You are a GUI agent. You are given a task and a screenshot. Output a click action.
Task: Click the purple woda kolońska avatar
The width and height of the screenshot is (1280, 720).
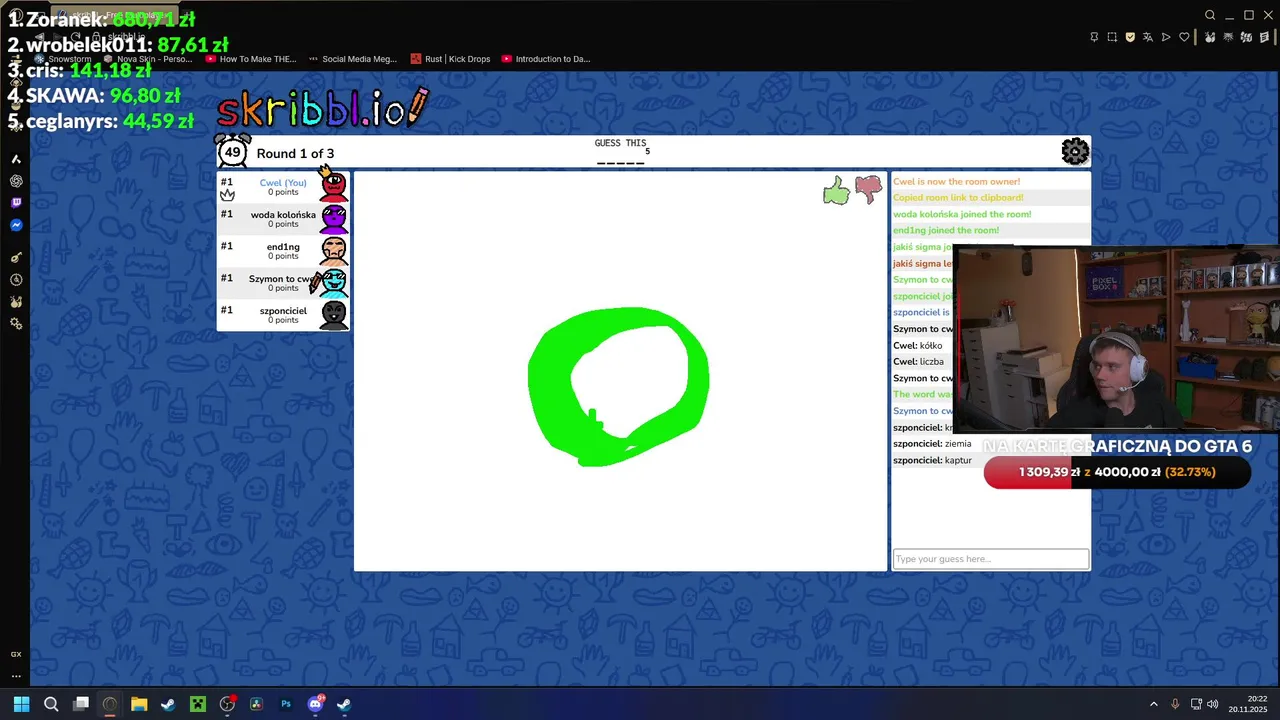click(x=334, y=219)
